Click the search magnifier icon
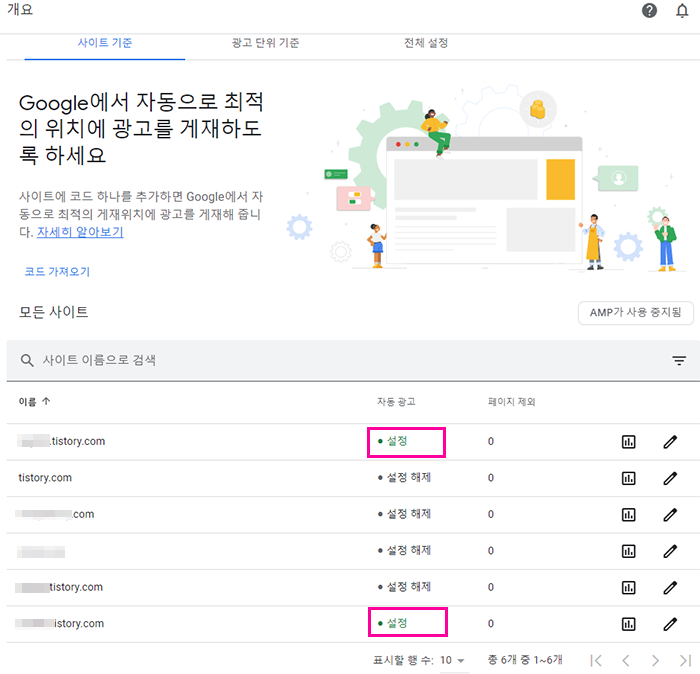The height and width of the screenshot is (674, 700). tap(27, 360)
